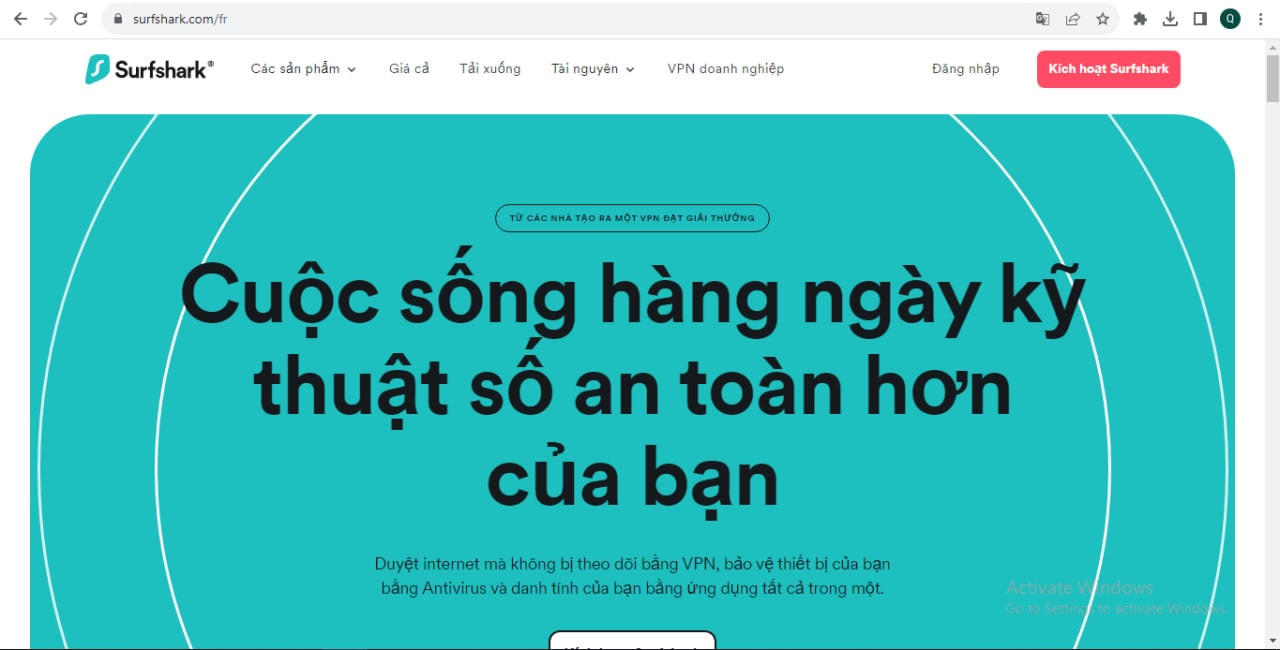Expand the Tài nguyên dropdown

point(592,69)
